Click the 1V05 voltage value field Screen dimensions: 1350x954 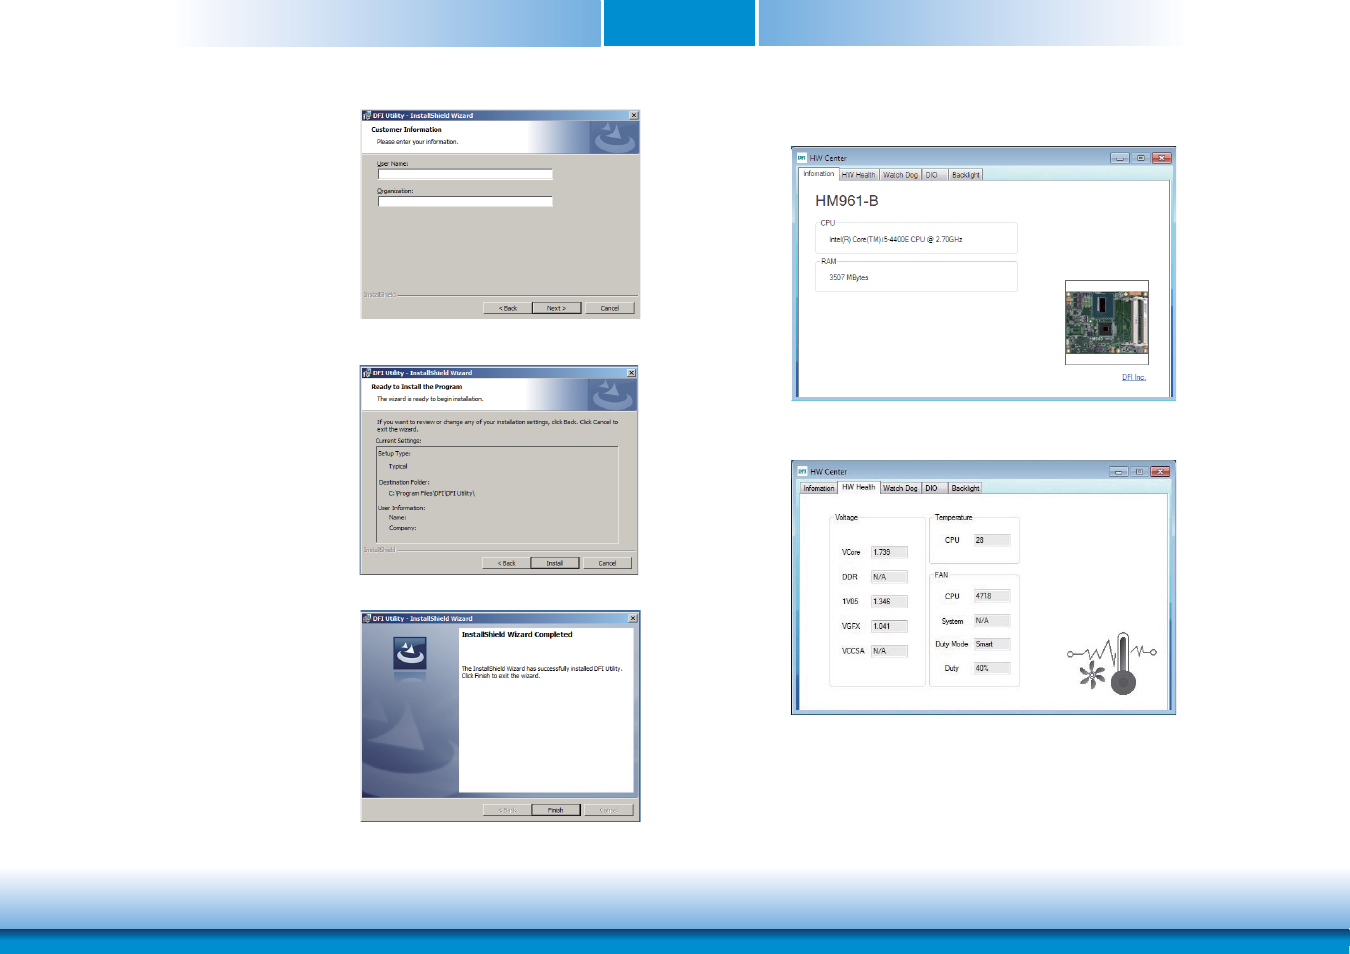(x=889, y=601)
